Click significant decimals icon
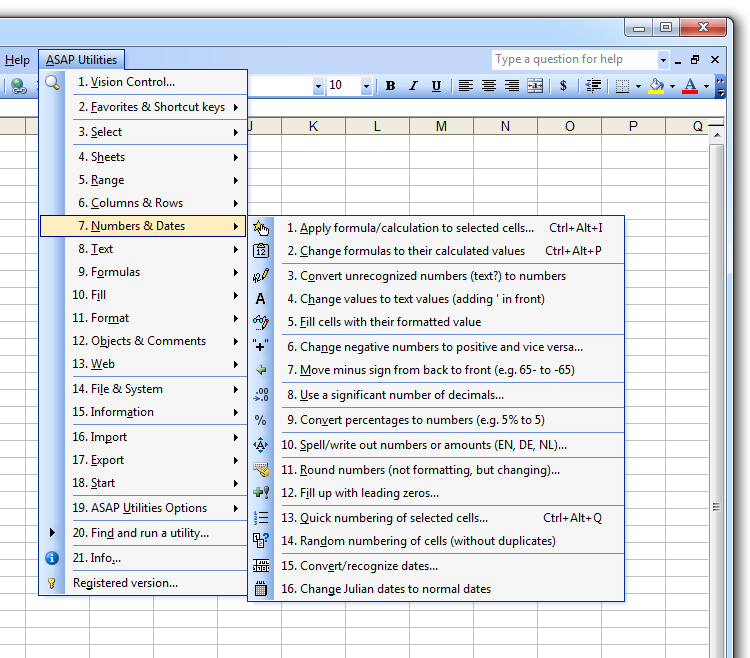 click(x=261, y=395)
